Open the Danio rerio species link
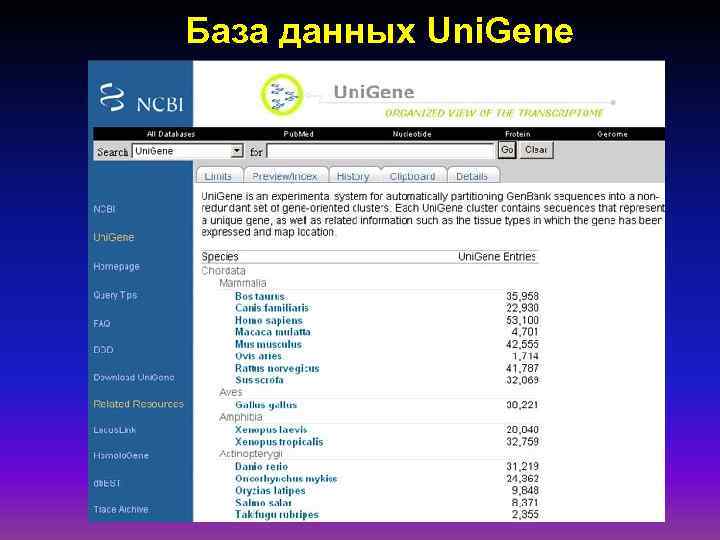This screenshot has width=720, height=540. (x=261, y=466)
